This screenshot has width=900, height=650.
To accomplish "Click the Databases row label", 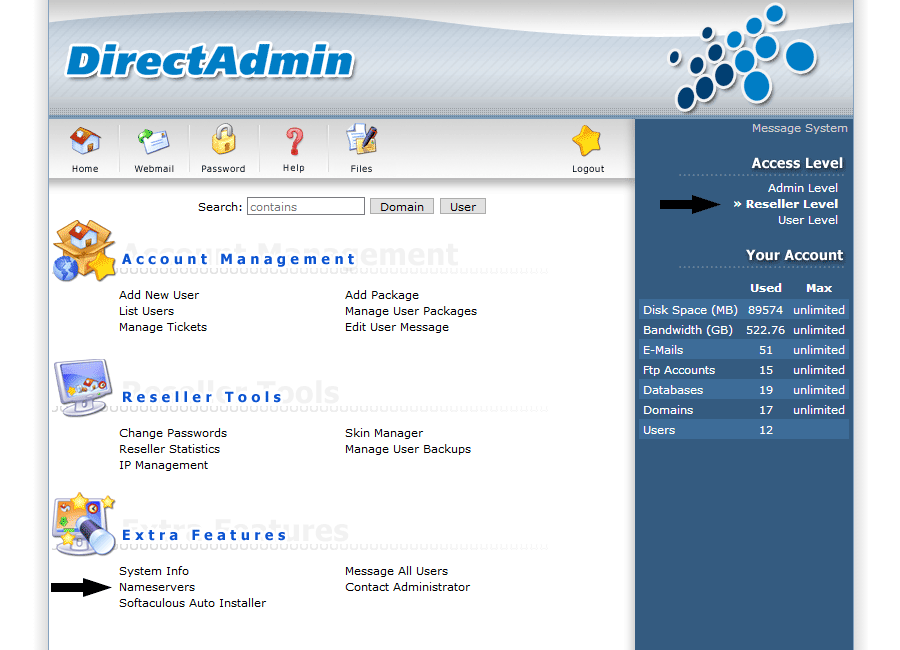I will (673, 390).
